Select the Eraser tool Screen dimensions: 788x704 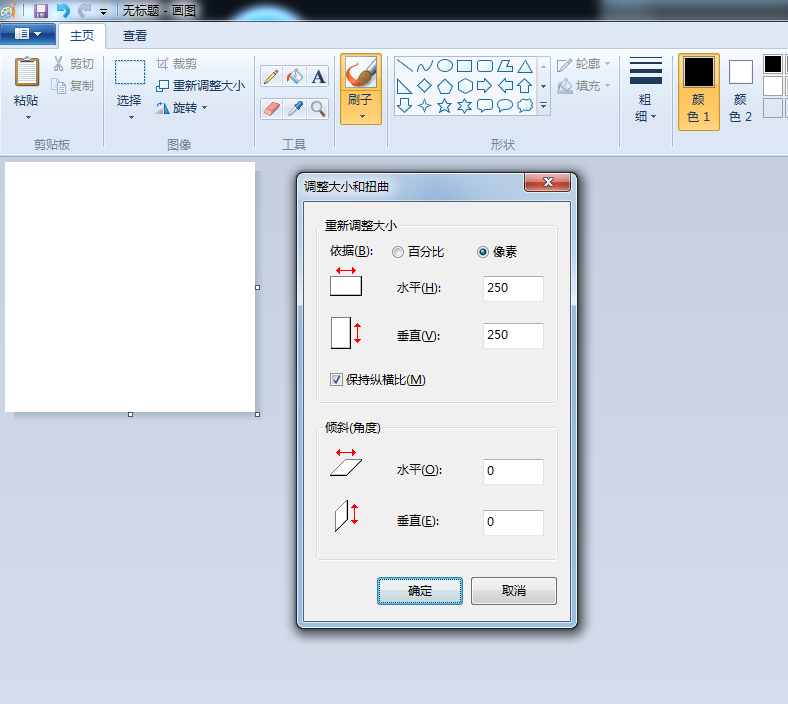(271, 109)
